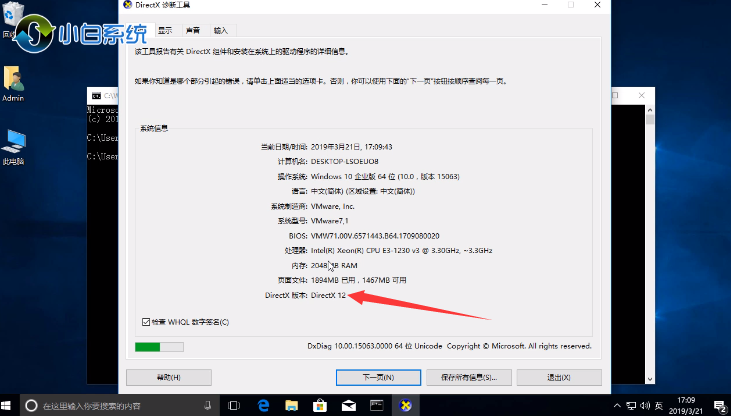Click the DxDiag taskbar icon
This screenshot has height=416, width=731.
[406, 405]
